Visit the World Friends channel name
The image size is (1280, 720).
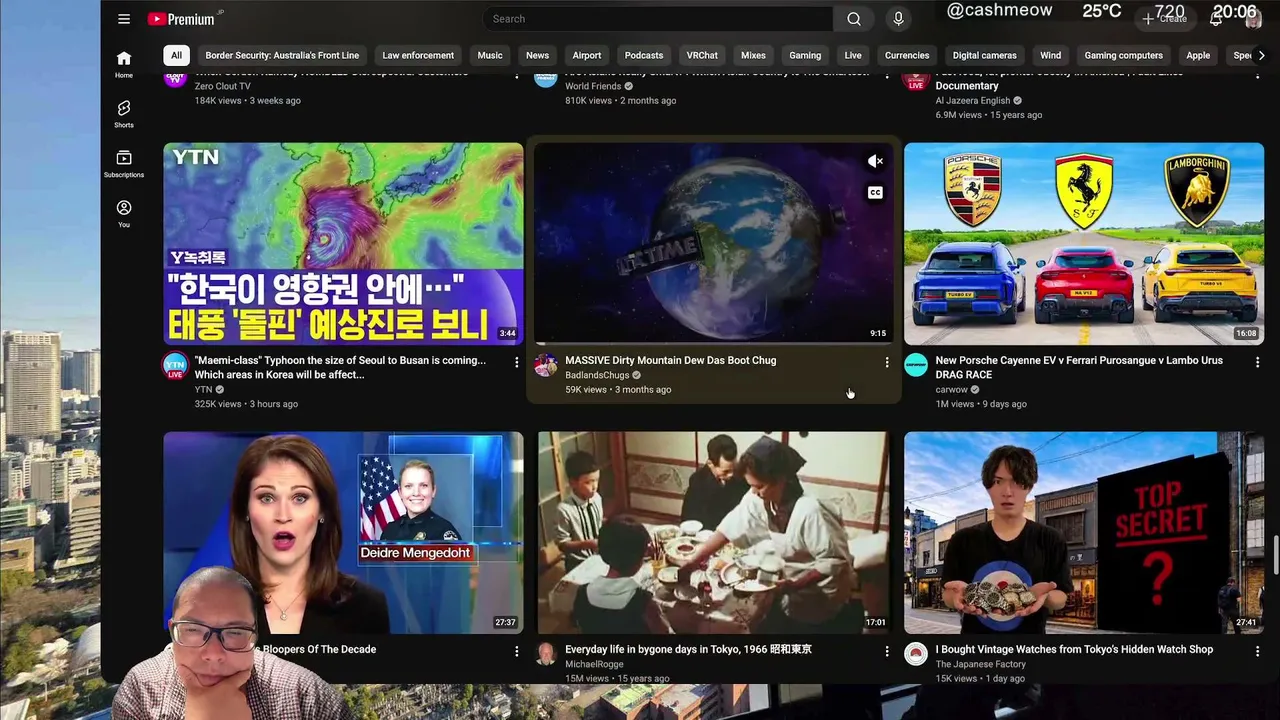tap(593, 86)
